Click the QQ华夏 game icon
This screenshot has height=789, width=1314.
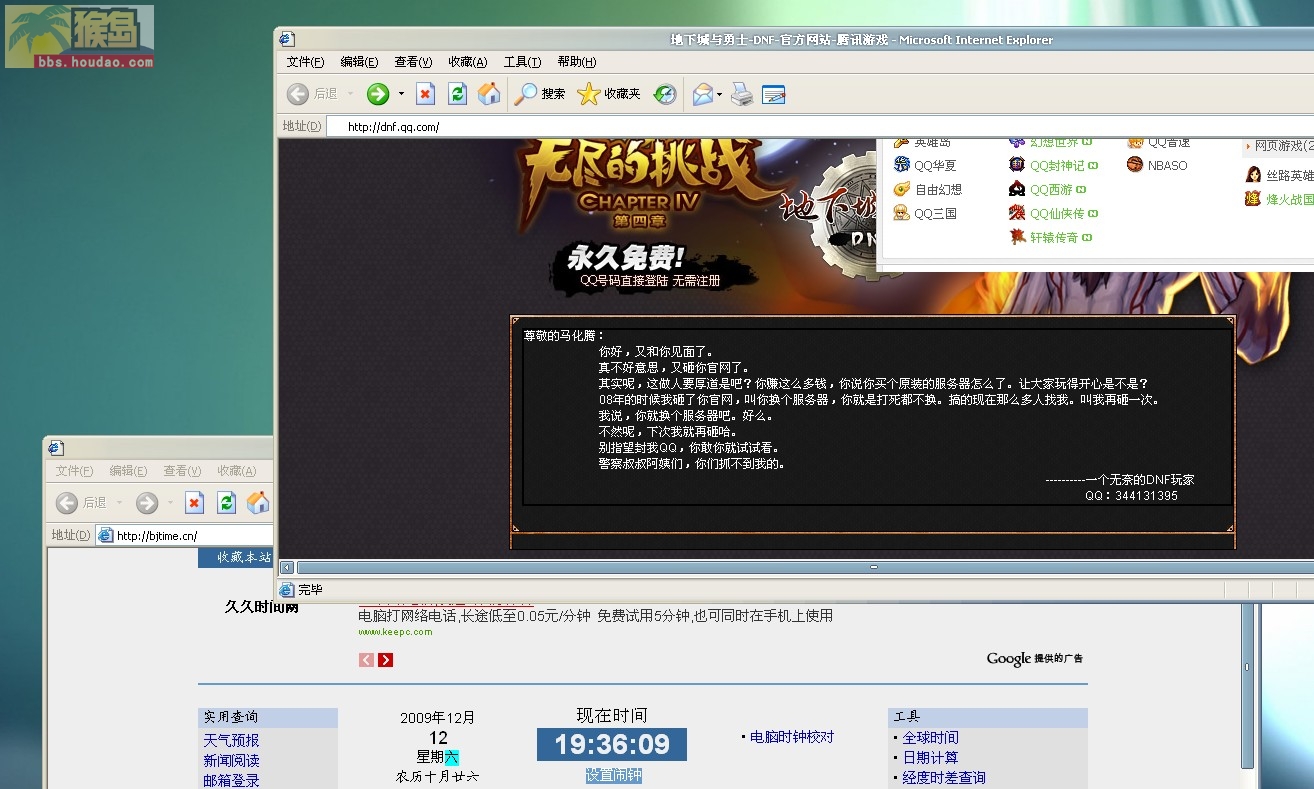tap(902, 165)
